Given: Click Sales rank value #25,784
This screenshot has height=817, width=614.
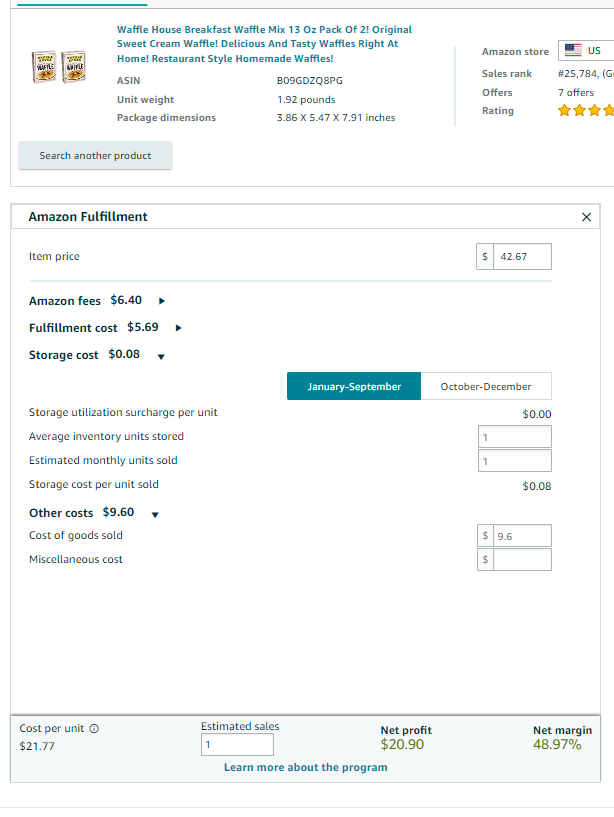Looking at the screenshot, I should (578, 73).
